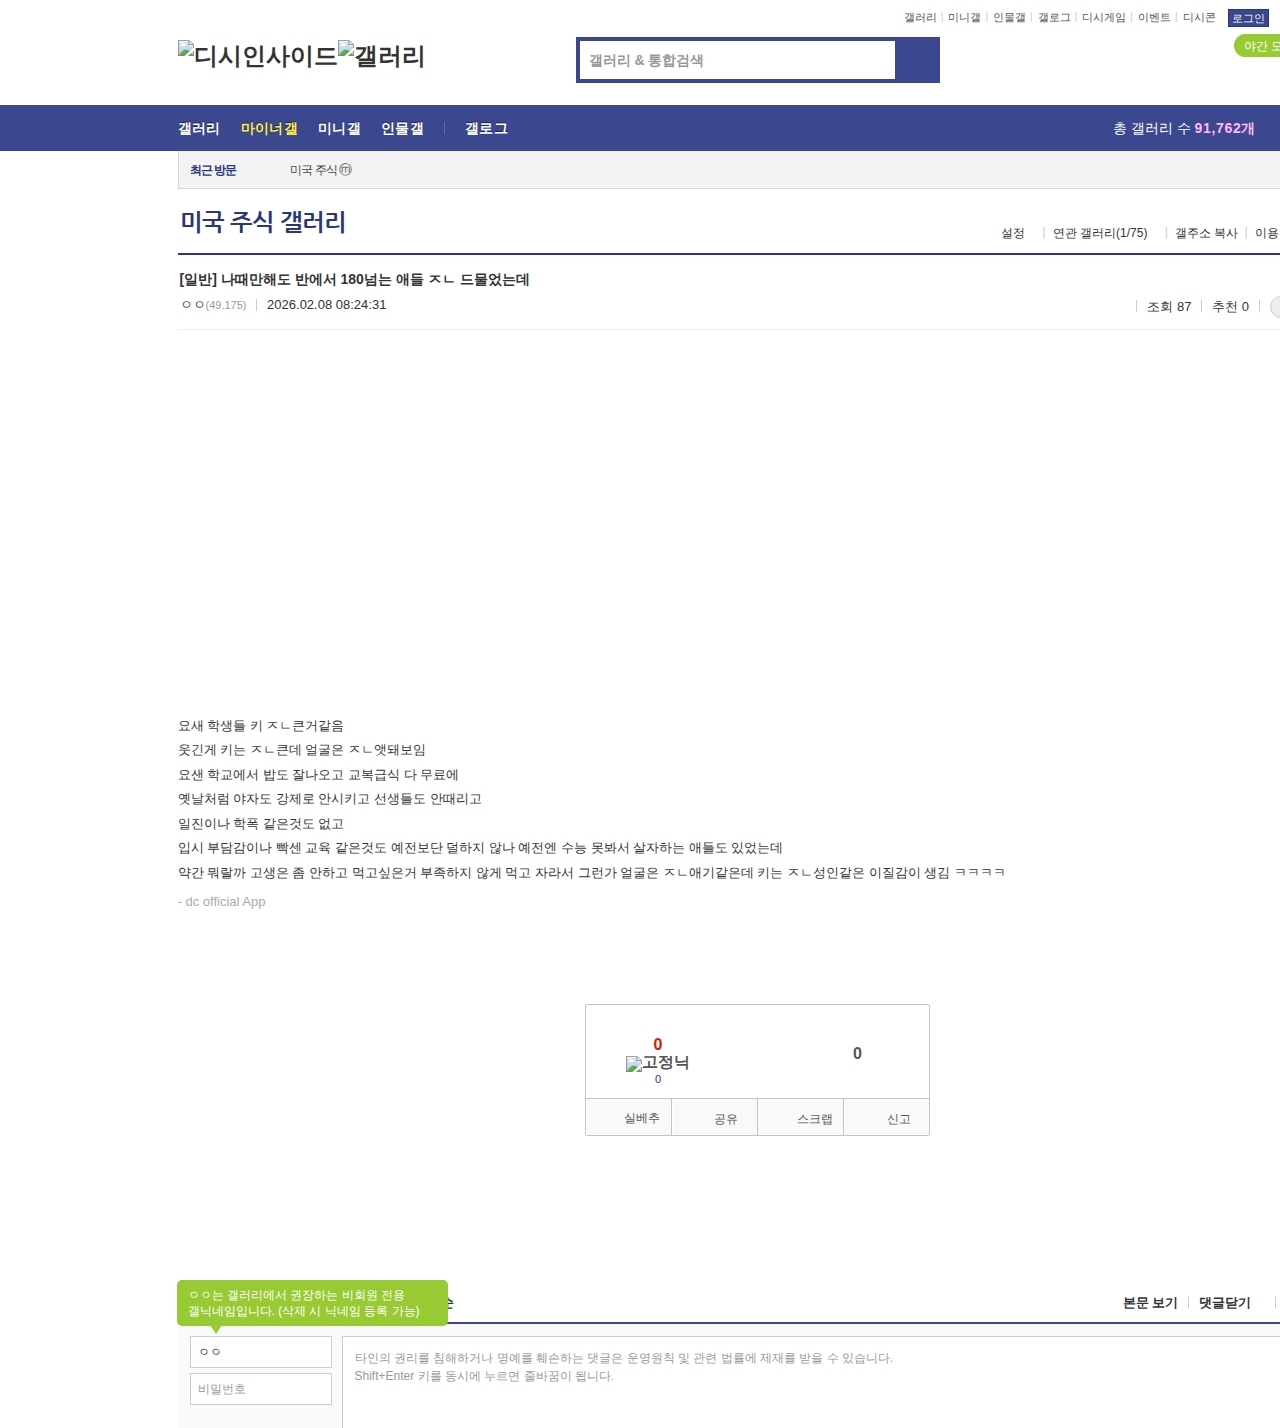The height and width of the screenshot is (1428, 1280).
Task: Click the line starting with 옛날처럼 야자도
Action: point(330,799)
